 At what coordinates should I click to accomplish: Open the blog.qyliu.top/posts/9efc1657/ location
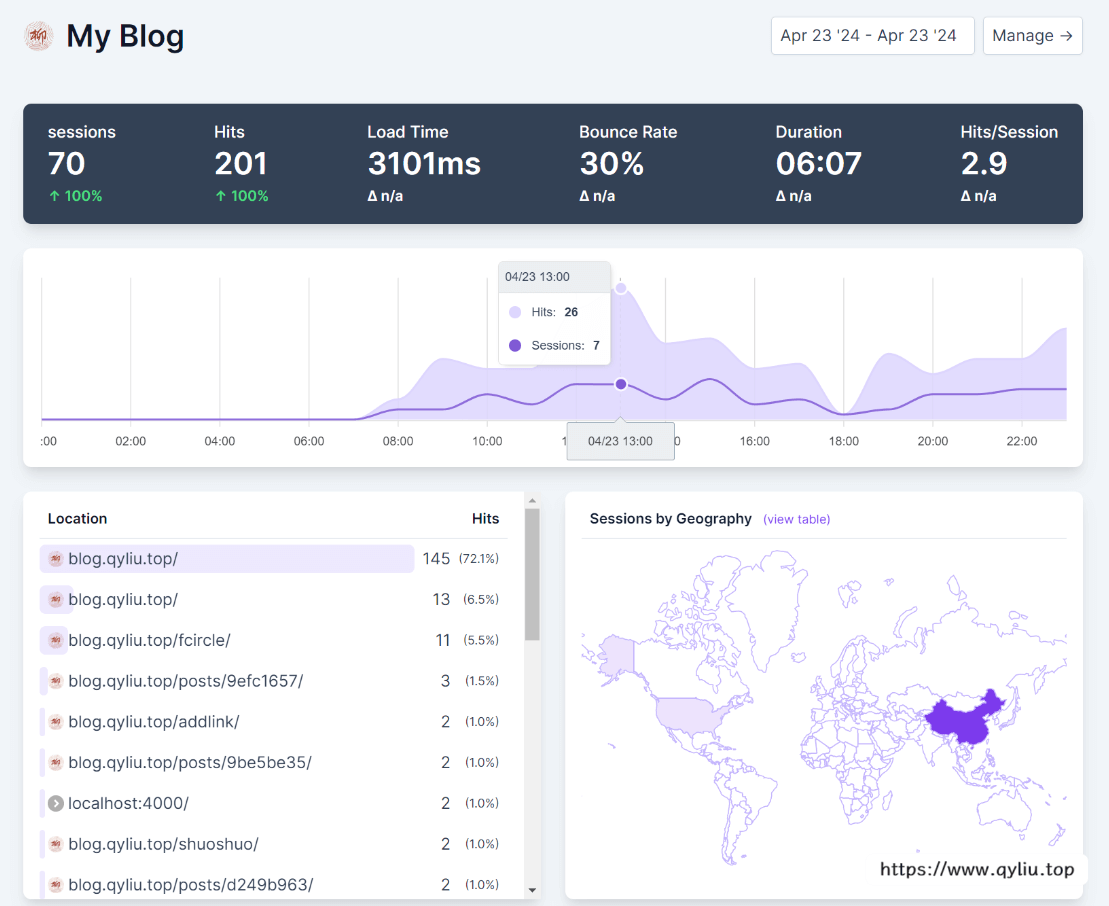tap(185, 681)
